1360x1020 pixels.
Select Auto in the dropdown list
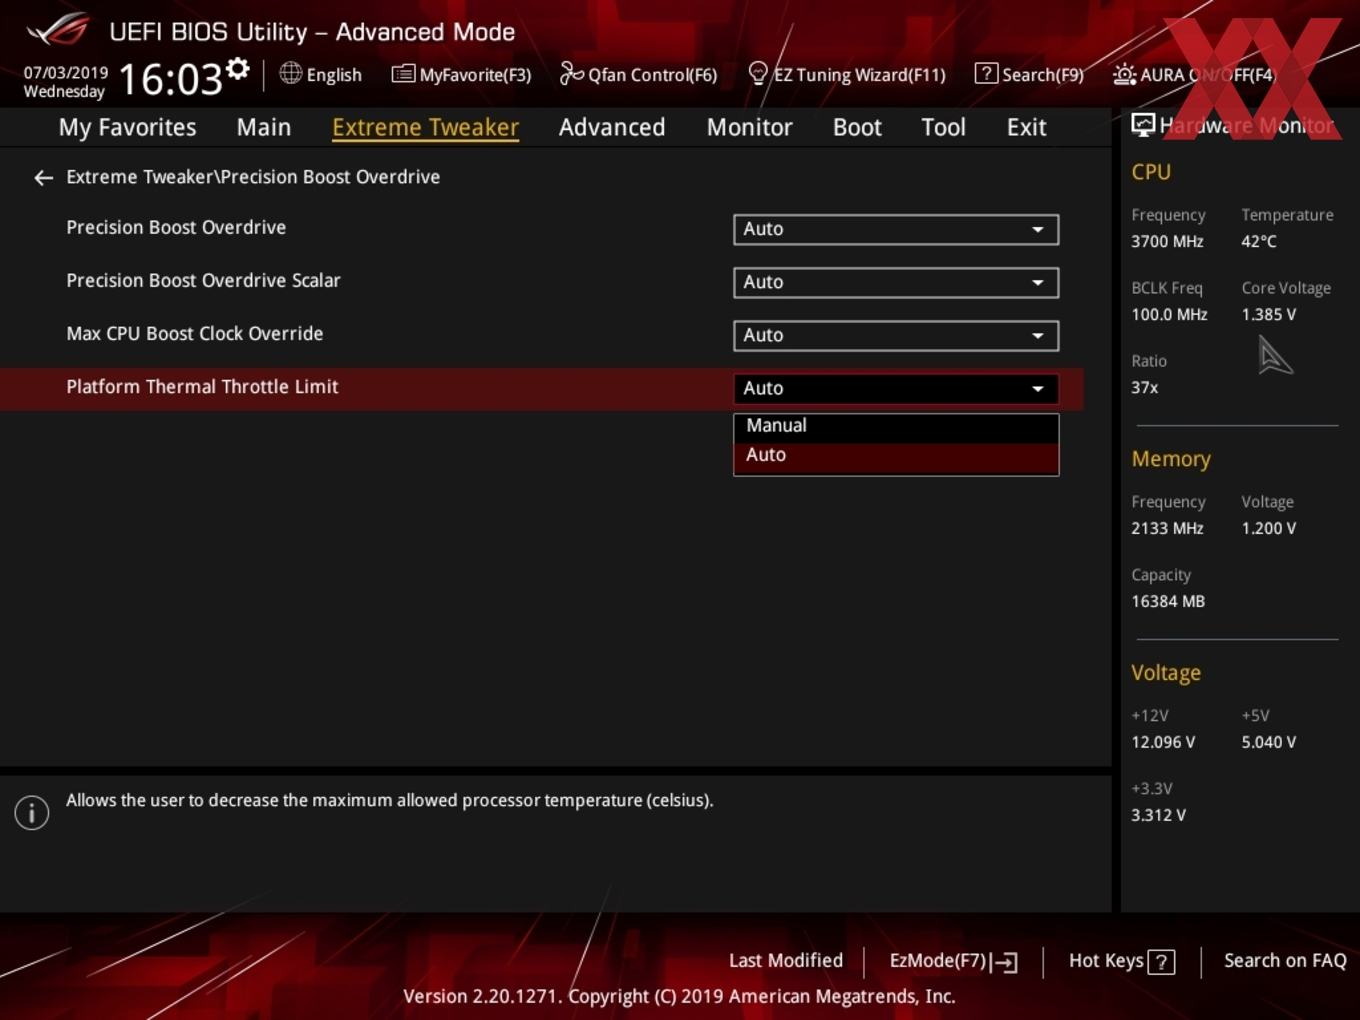point(896,456)
